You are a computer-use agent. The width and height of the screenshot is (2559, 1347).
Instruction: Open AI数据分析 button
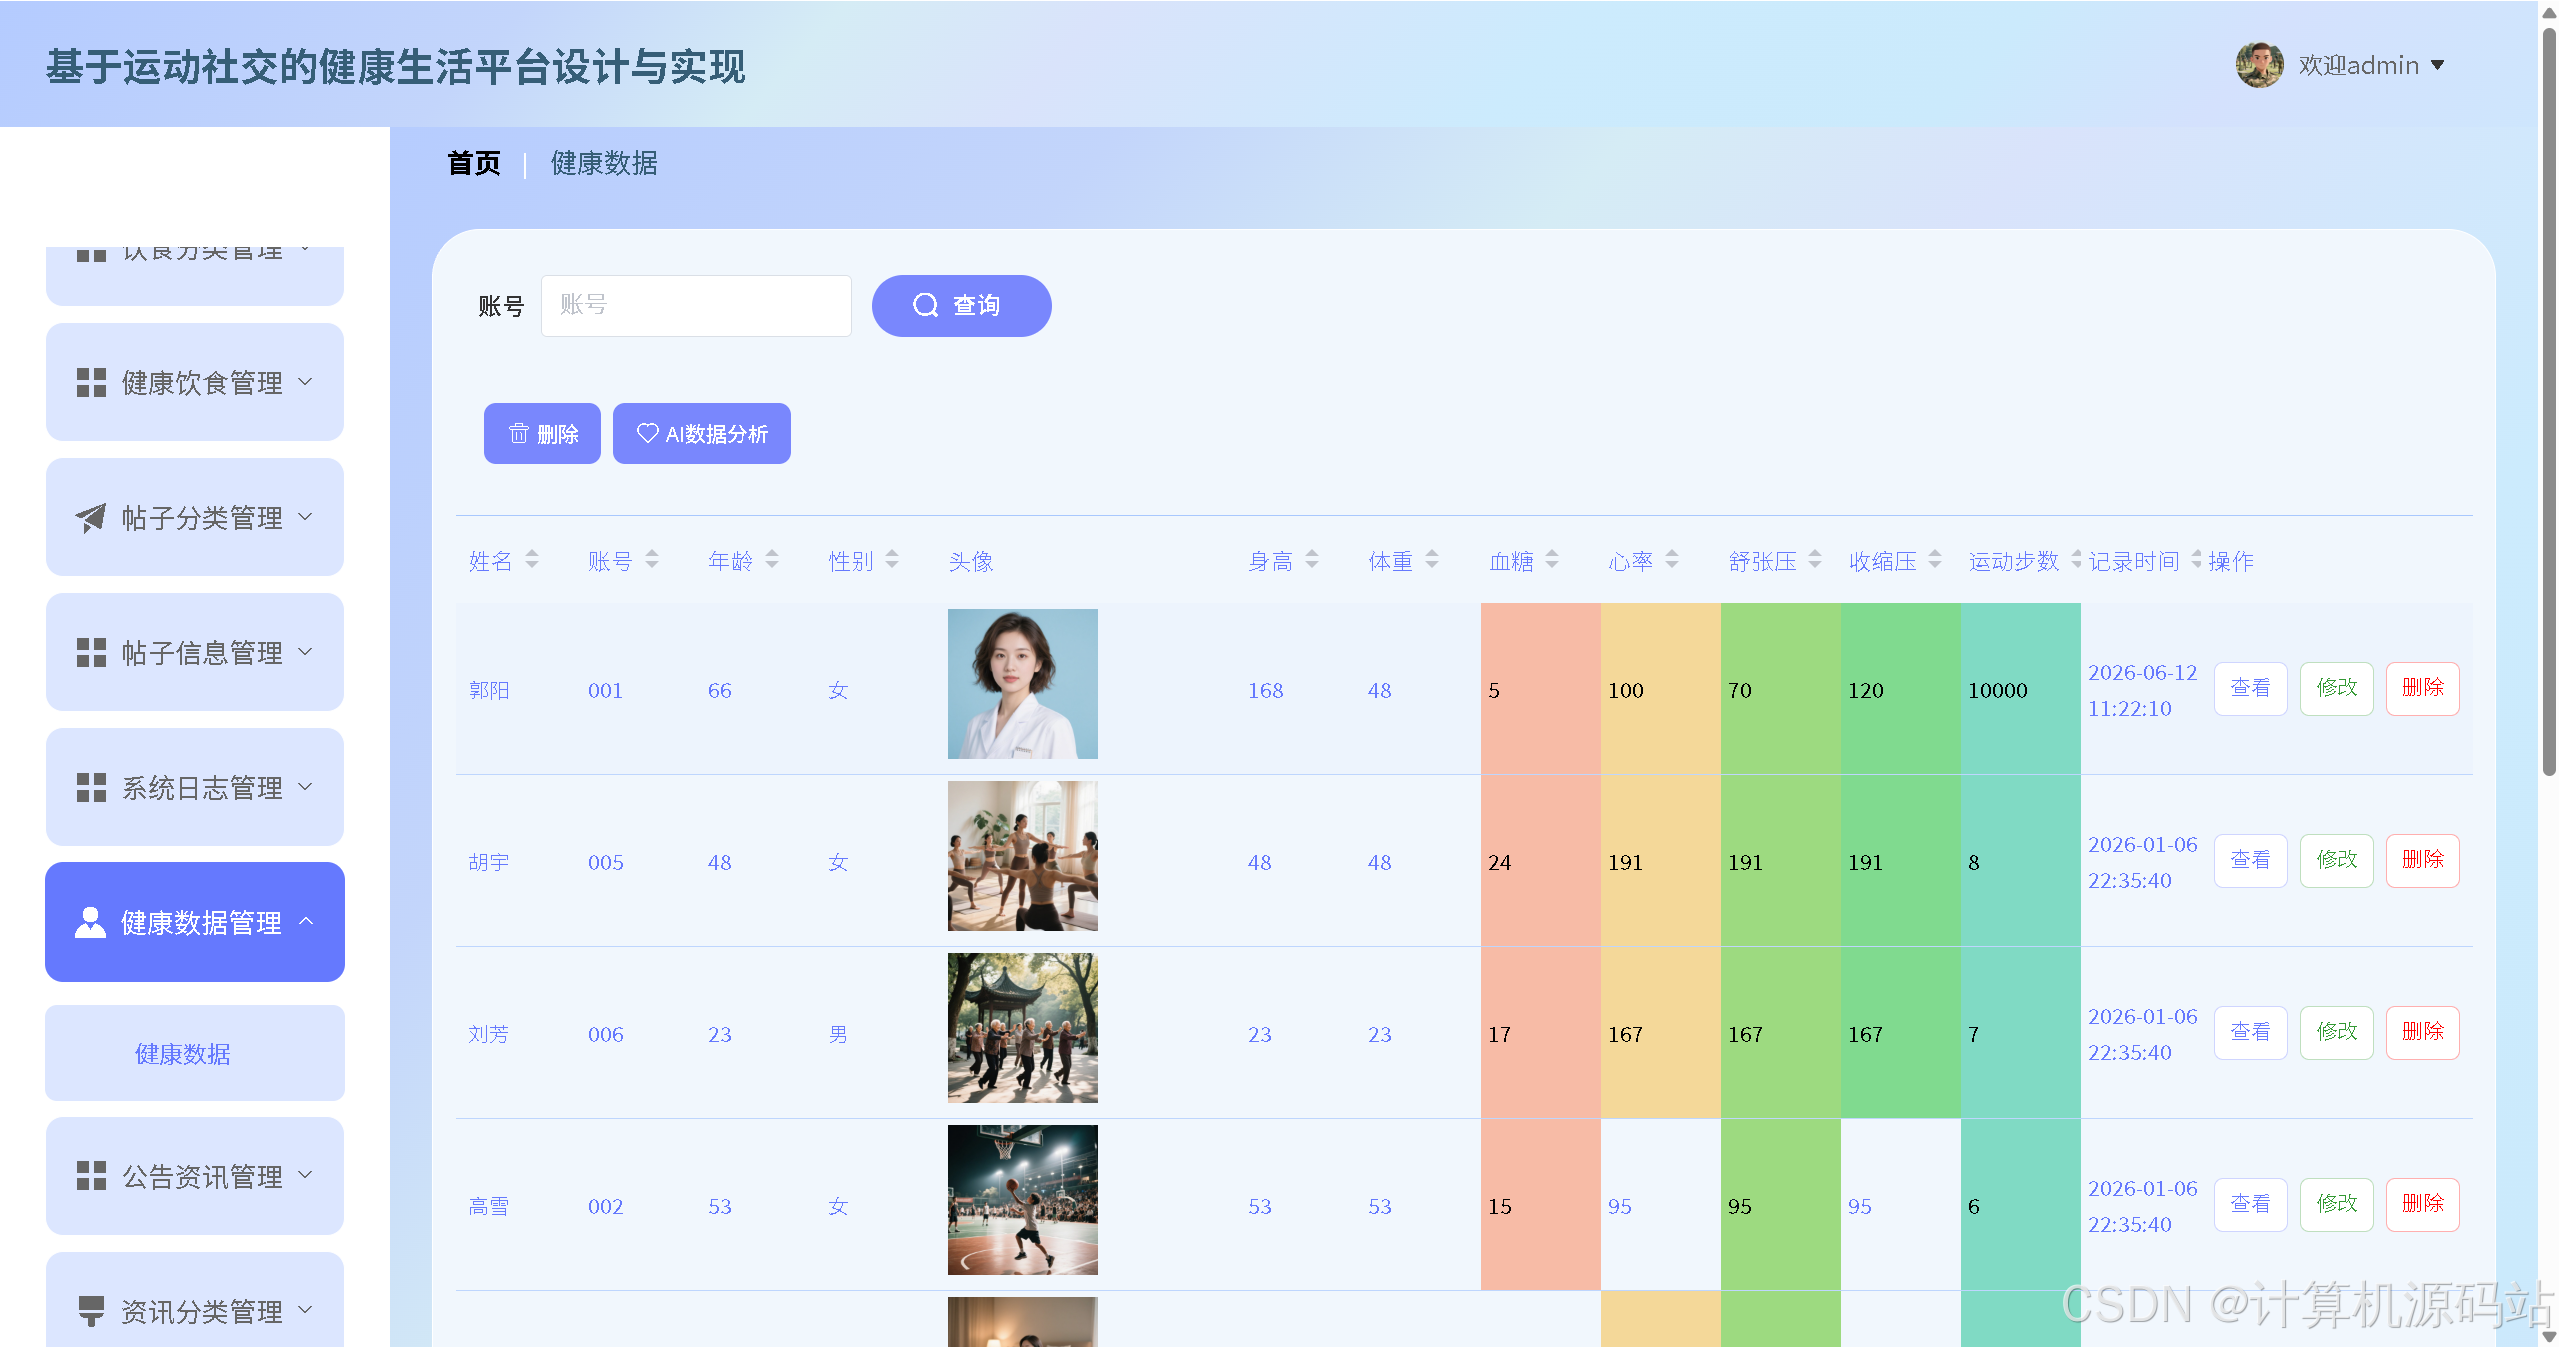702,433
